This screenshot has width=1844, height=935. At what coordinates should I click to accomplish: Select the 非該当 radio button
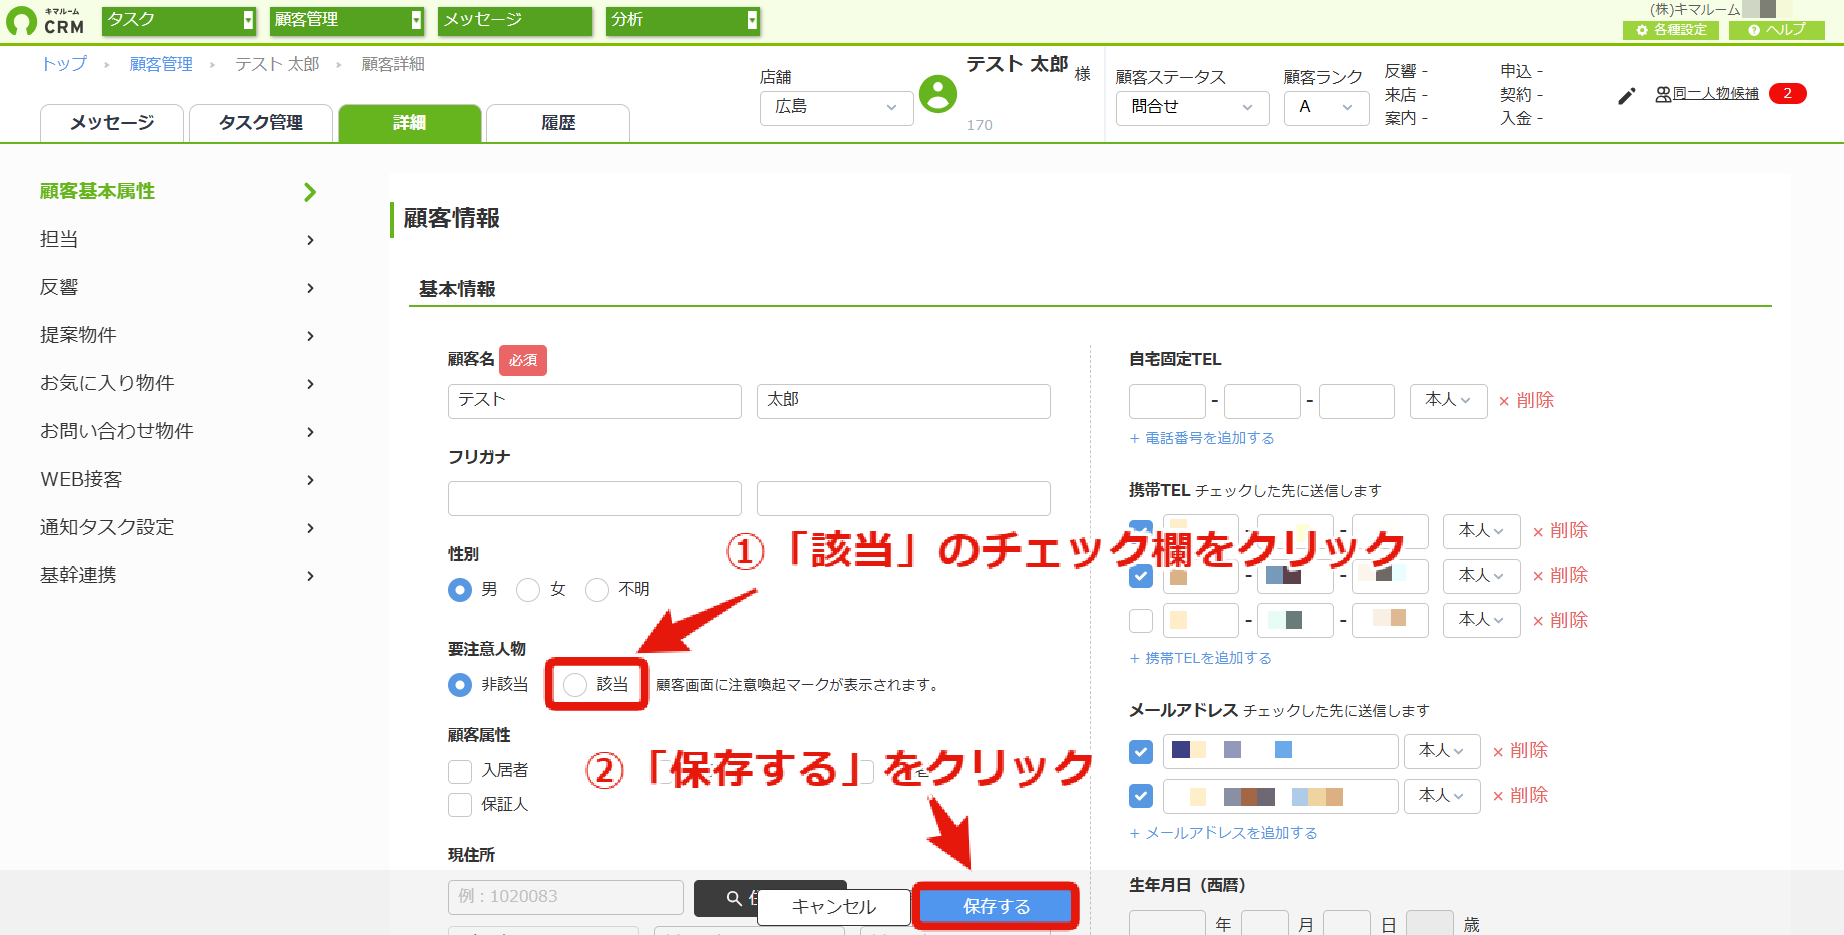point(460,685)
